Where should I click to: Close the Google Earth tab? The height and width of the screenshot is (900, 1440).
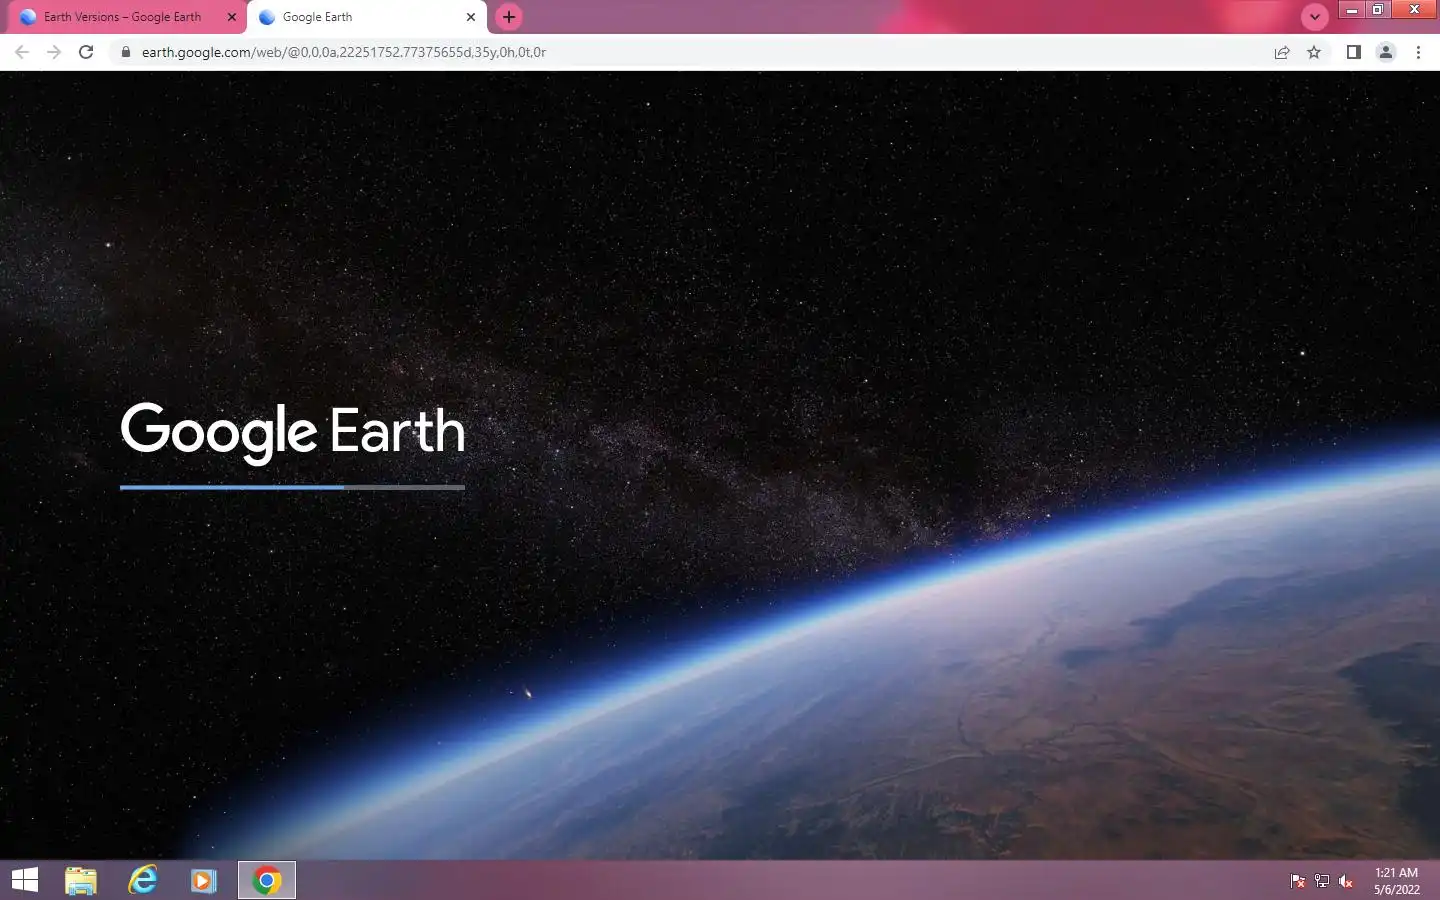click(x=471, y=17)
